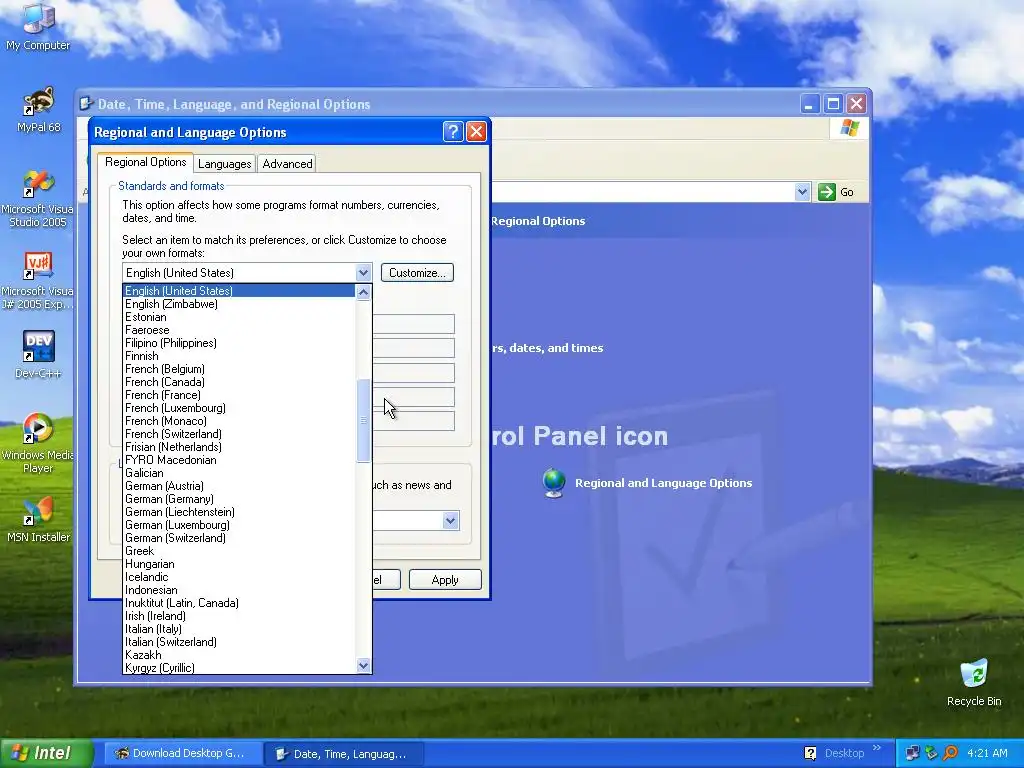Select French (Monaco) in the list

[x=239, y=421]
